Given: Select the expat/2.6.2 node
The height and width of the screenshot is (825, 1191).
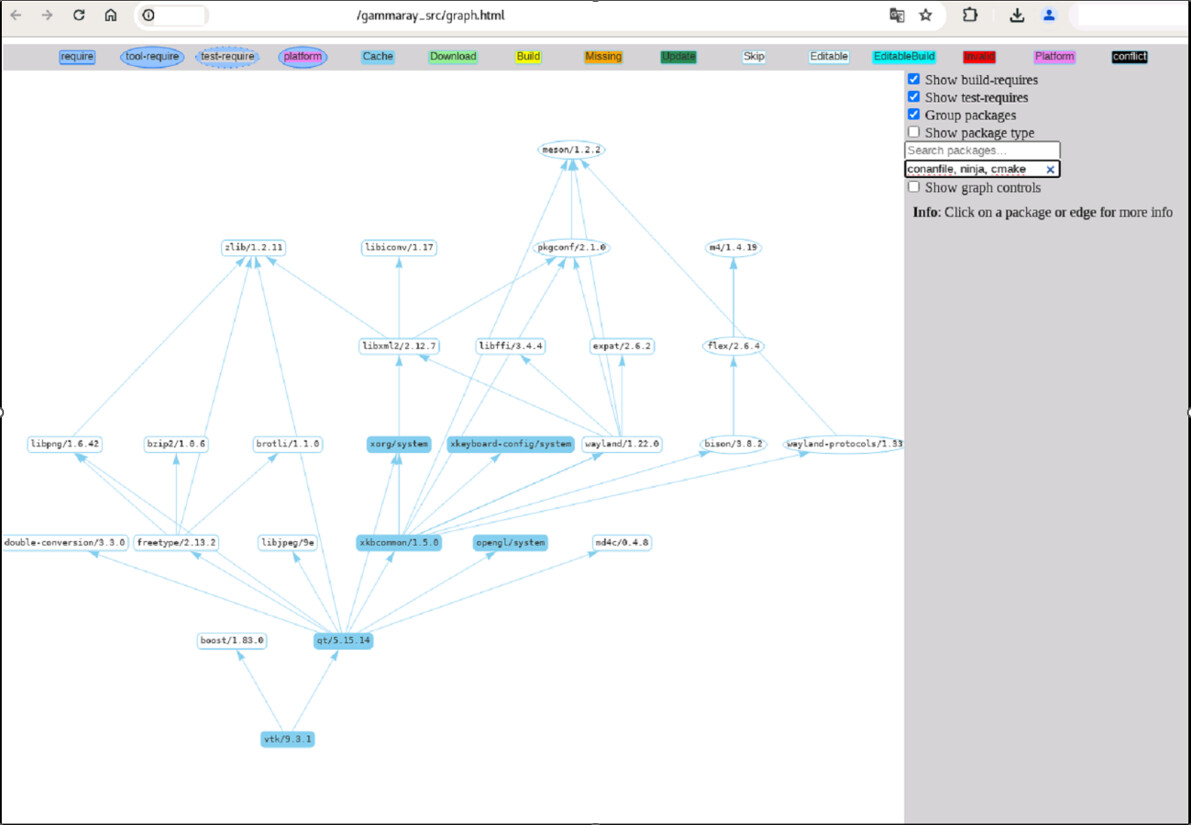Looking at the screenshot, I should tap(621, 346).
